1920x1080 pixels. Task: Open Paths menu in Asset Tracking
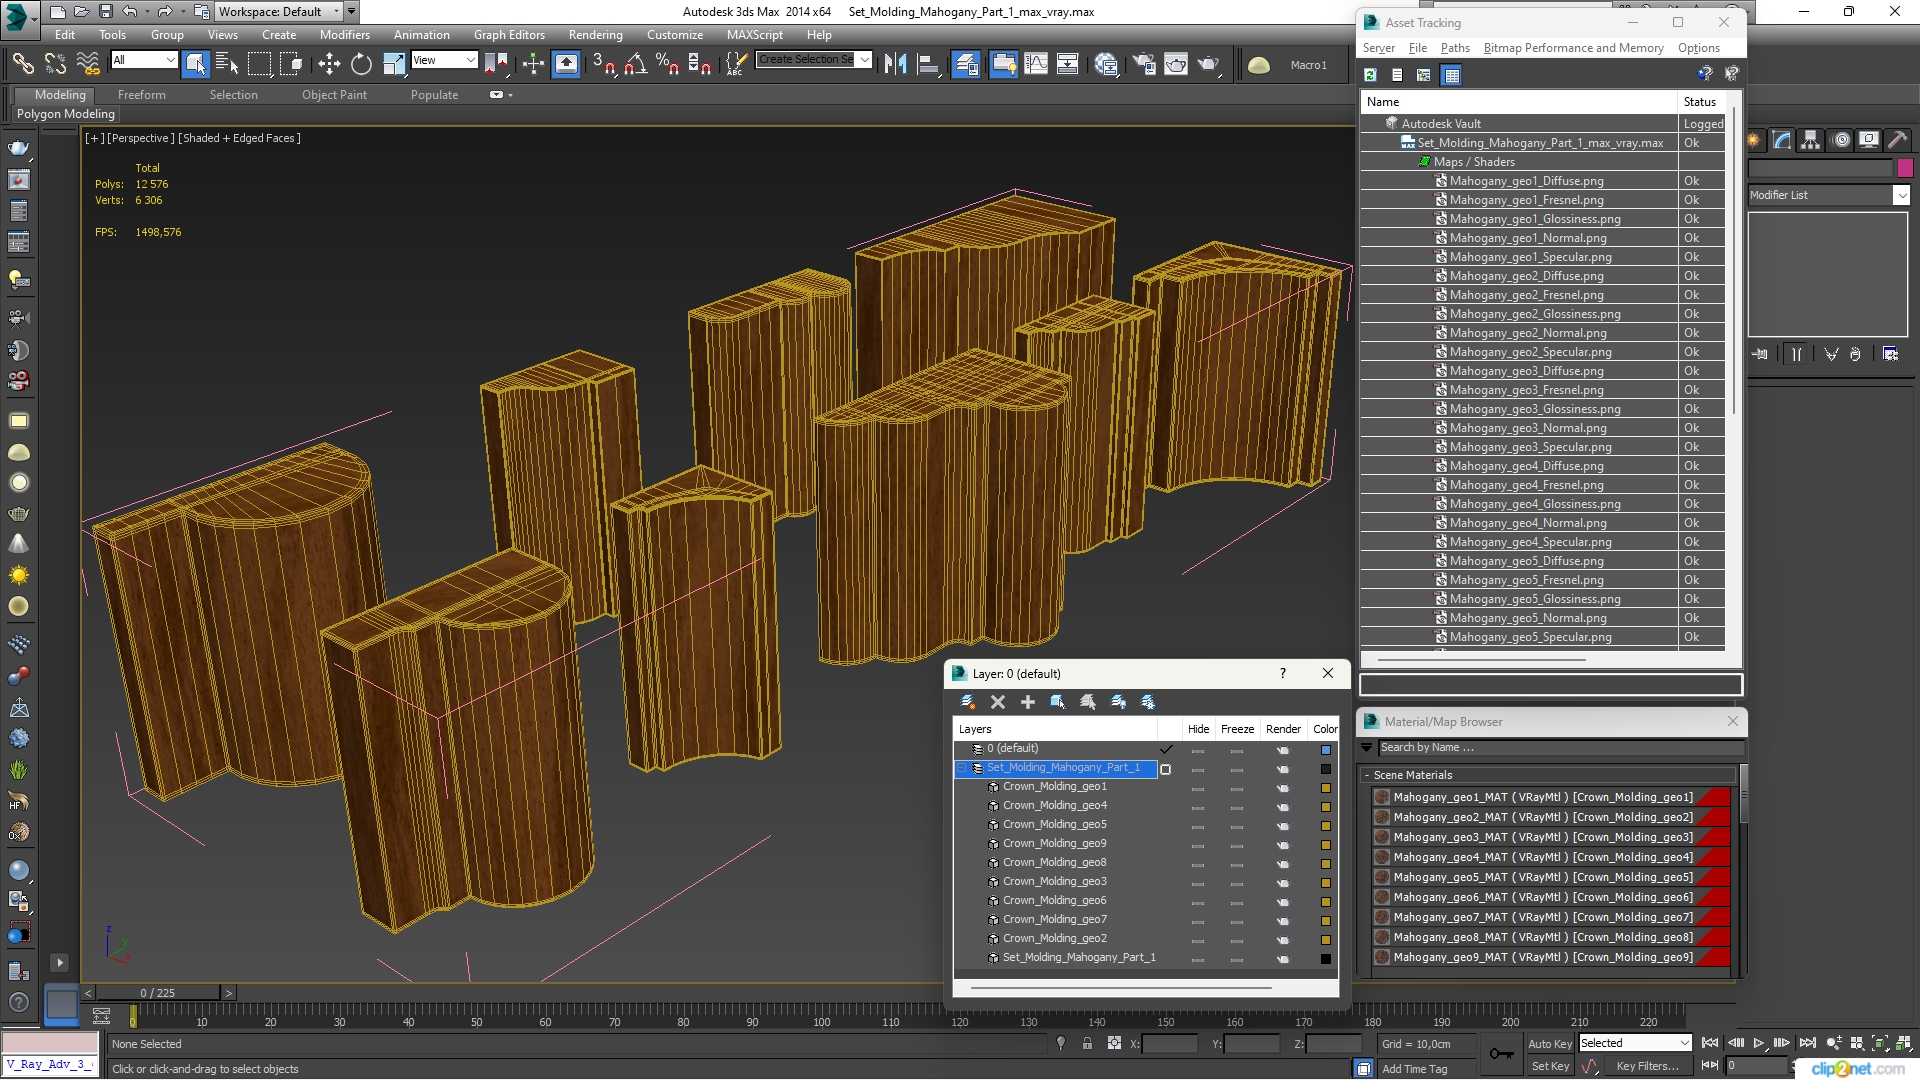point(1455,48)
